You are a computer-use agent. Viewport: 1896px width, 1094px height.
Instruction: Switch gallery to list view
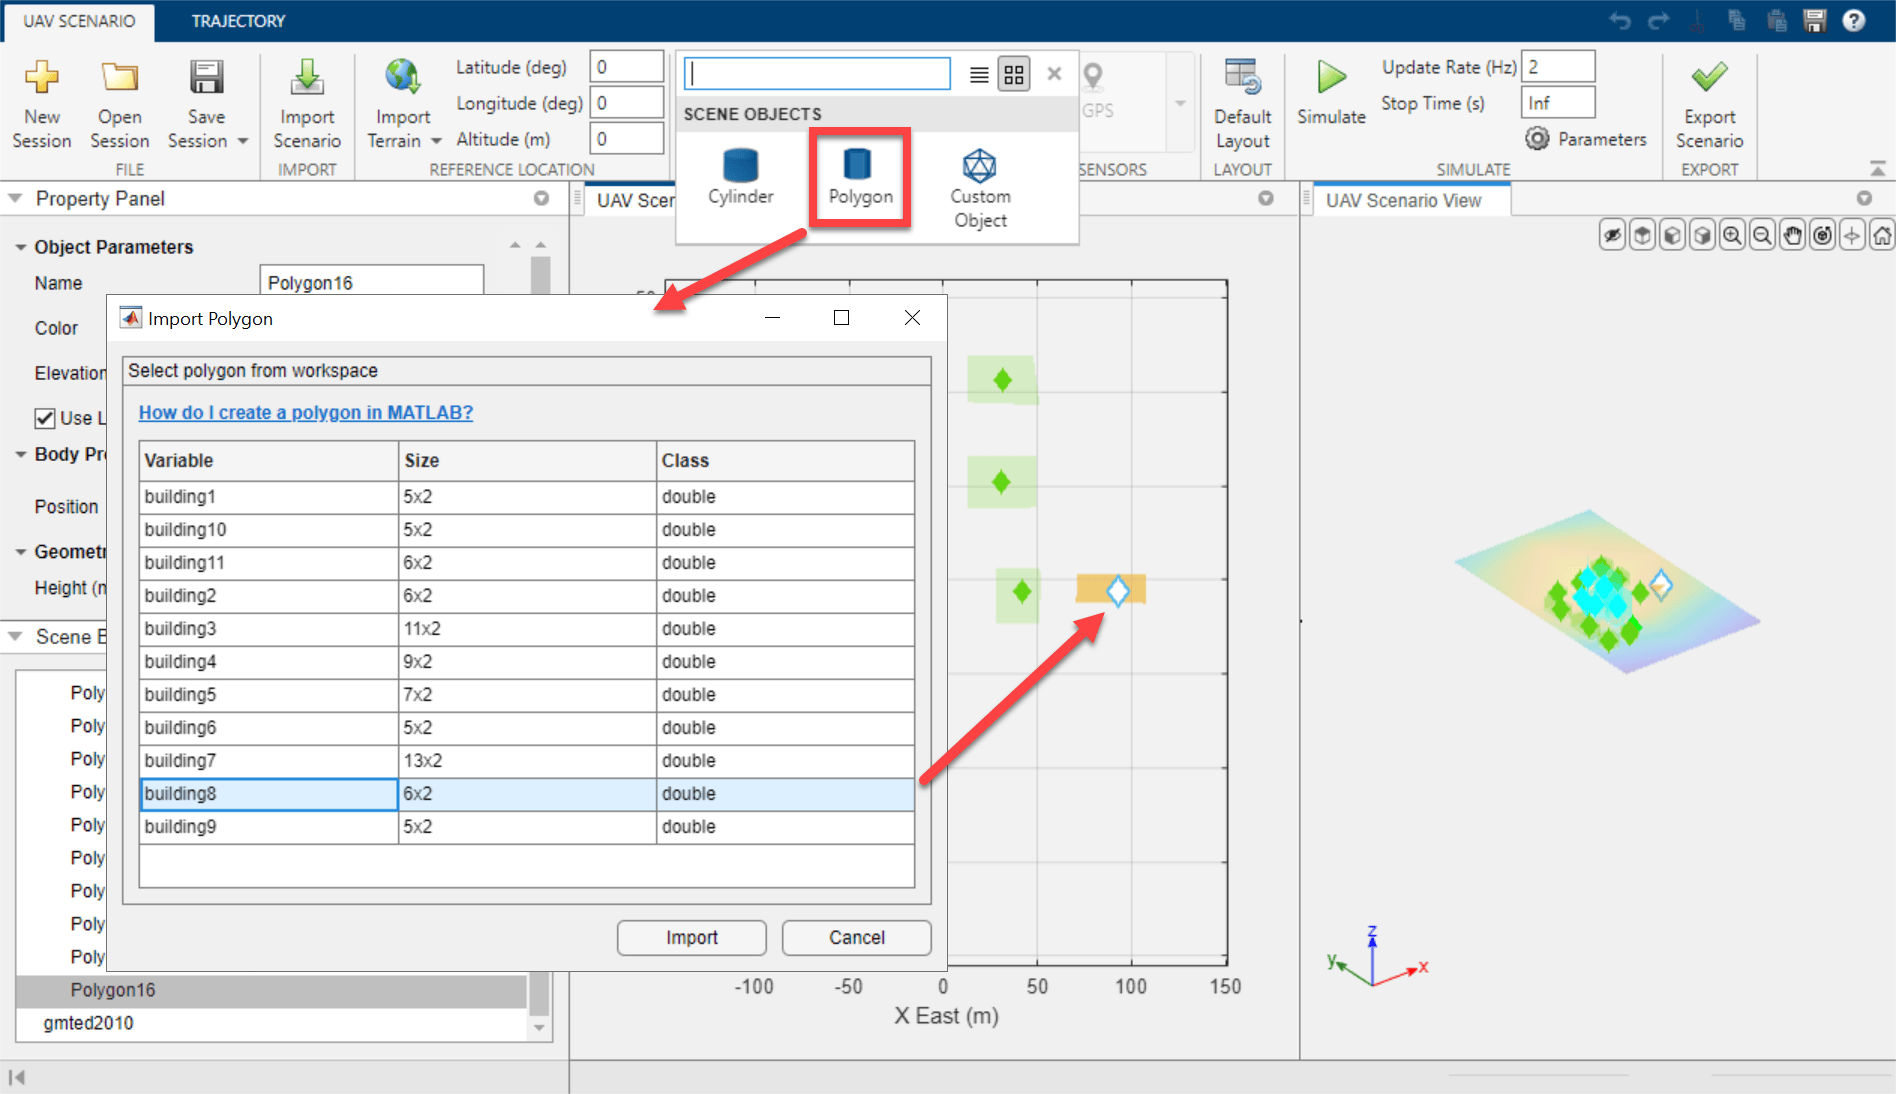pyautogui.click(x=979, y=74)
